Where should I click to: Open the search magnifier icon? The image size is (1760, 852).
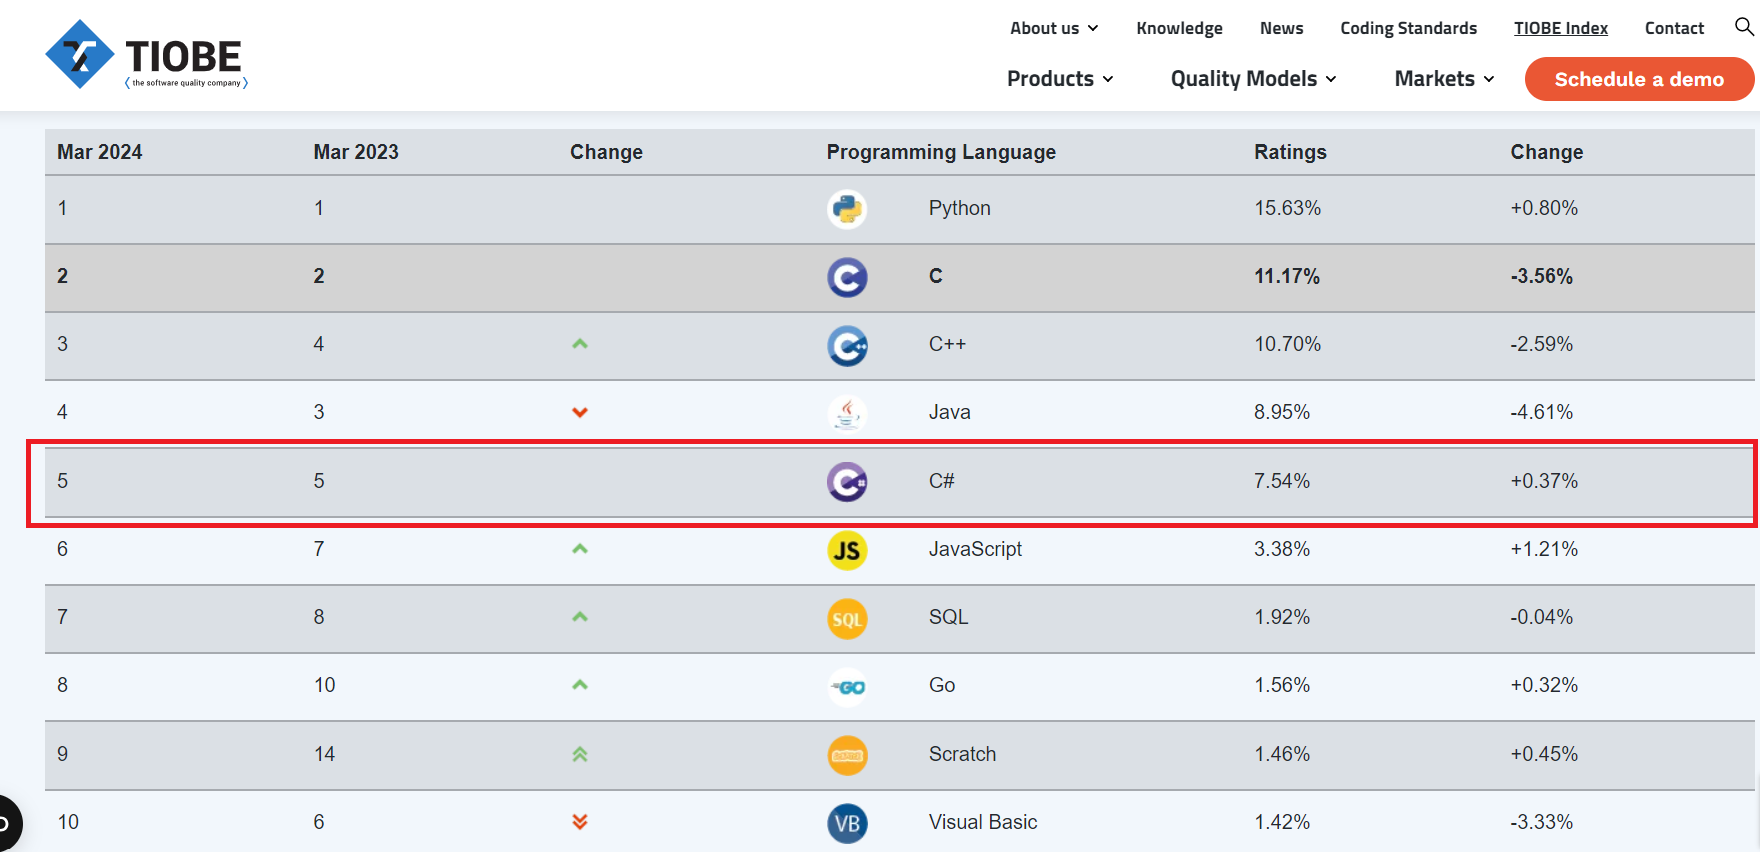[x=1744, y=27]
